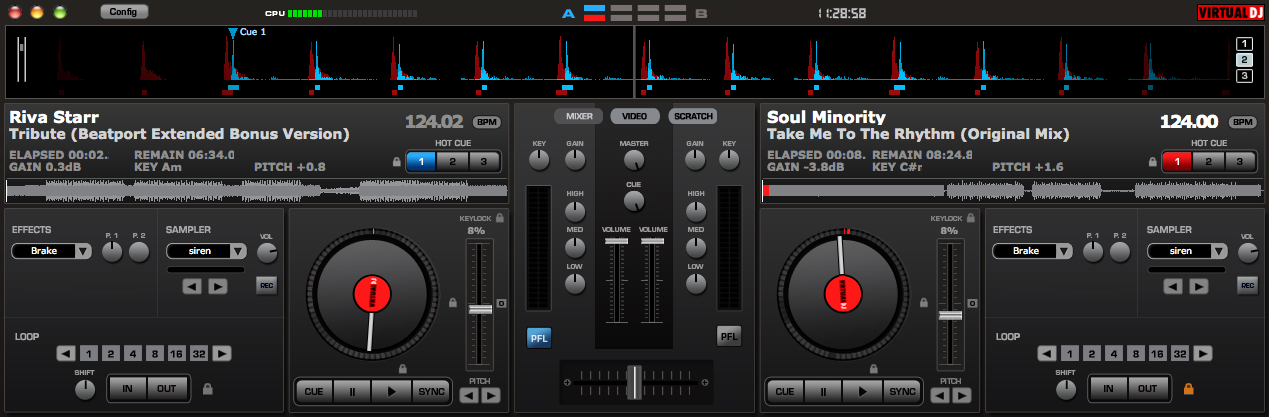This screenshot has width=1269, height=417.
Task: Play left sampler with right arrow
Action: pos(217,287)
